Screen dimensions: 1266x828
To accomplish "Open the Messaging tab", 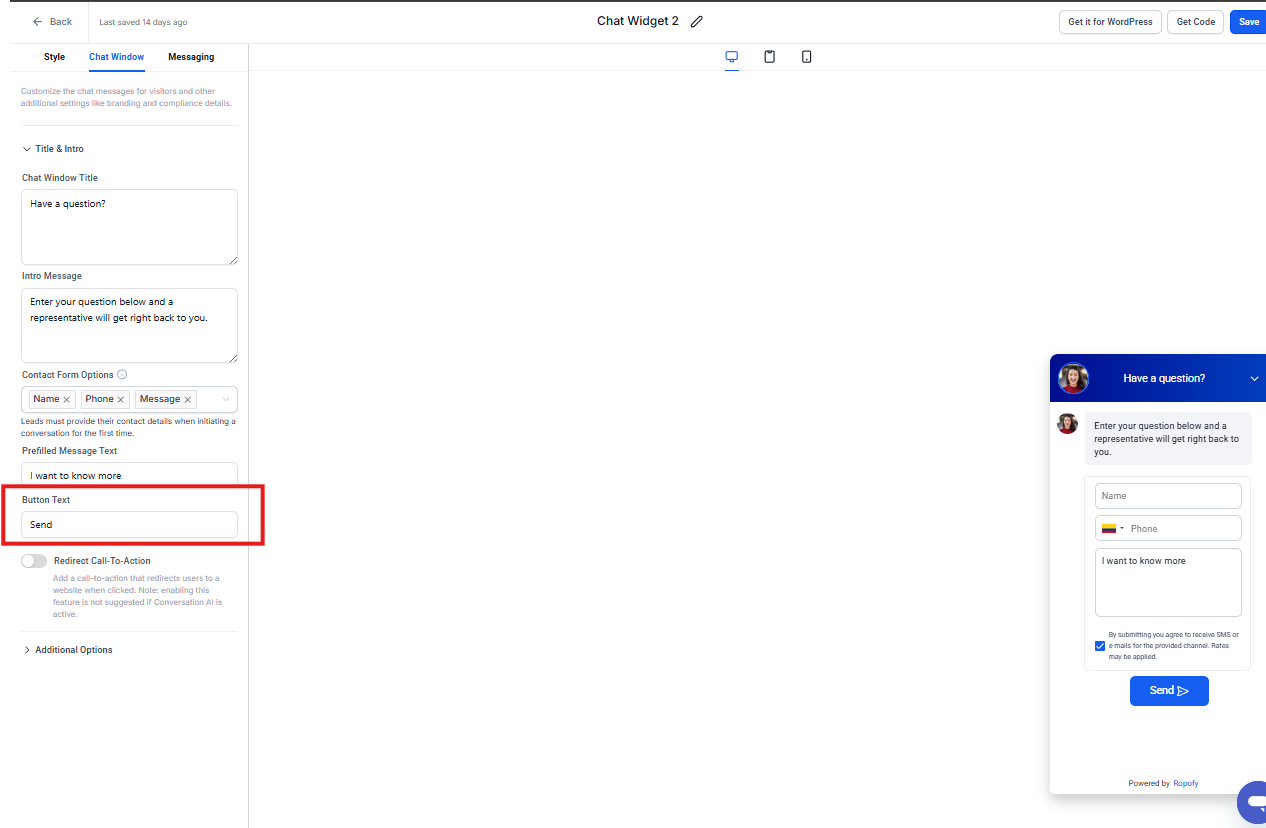I will 191,57.
